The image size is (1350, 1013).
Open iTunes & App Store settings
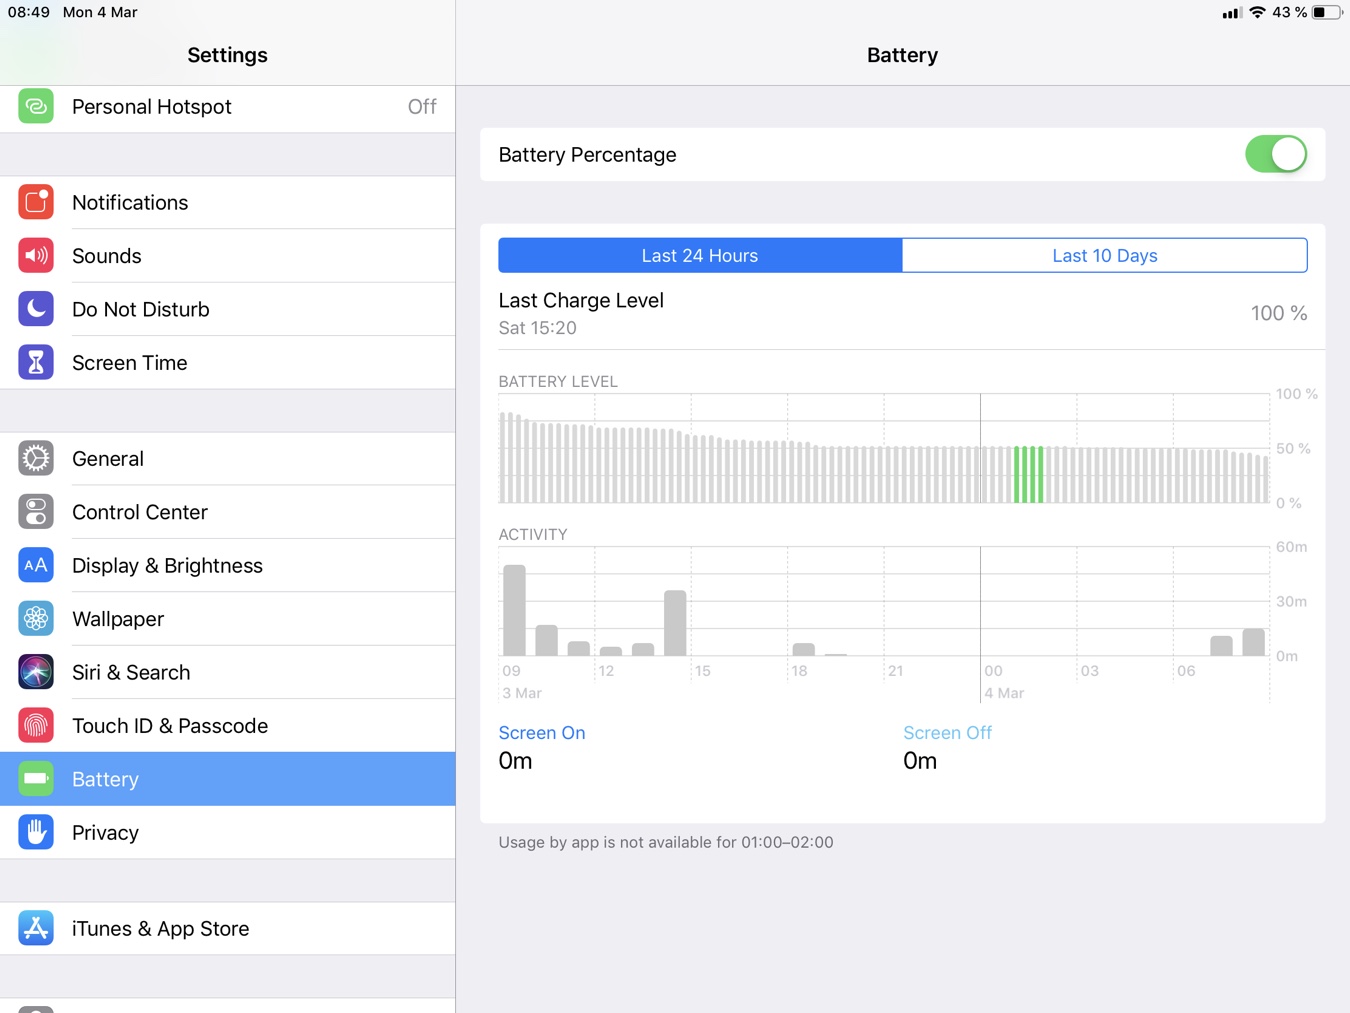tap(228, 929)
